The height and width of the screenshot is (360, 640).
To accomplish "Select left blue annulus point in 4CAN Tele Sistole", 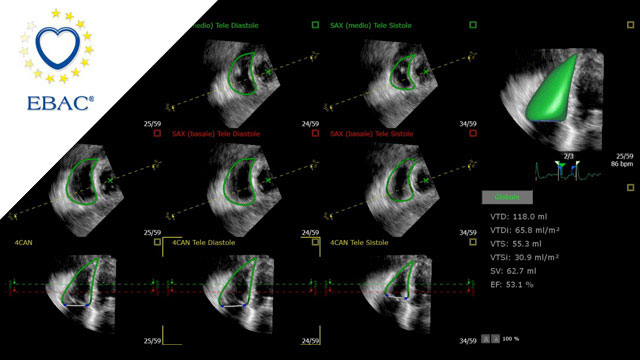I will (386, 295).
